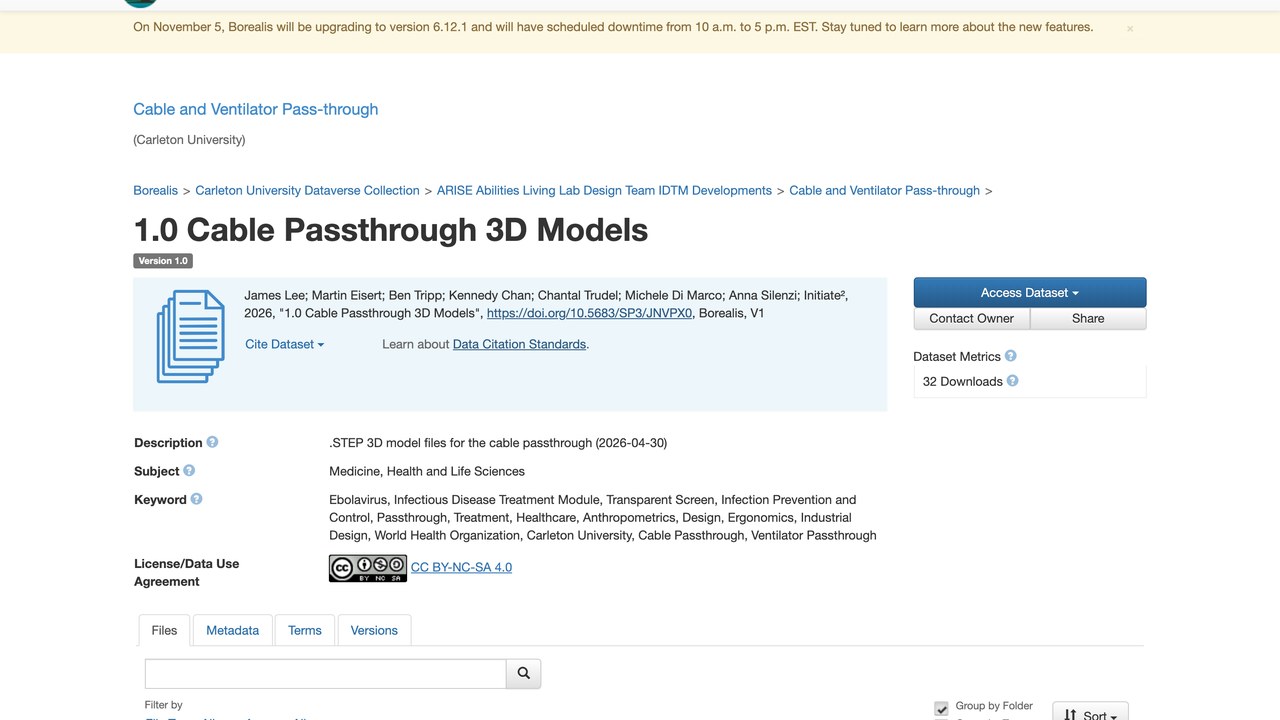1280x720 pixels.
Task: Click the dataset documents icon
Action: pos(190,336)
